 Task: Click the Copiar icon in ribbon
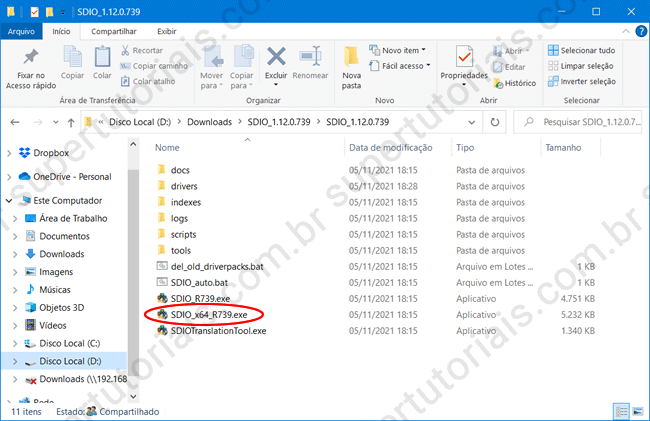[x=72, y=57]
